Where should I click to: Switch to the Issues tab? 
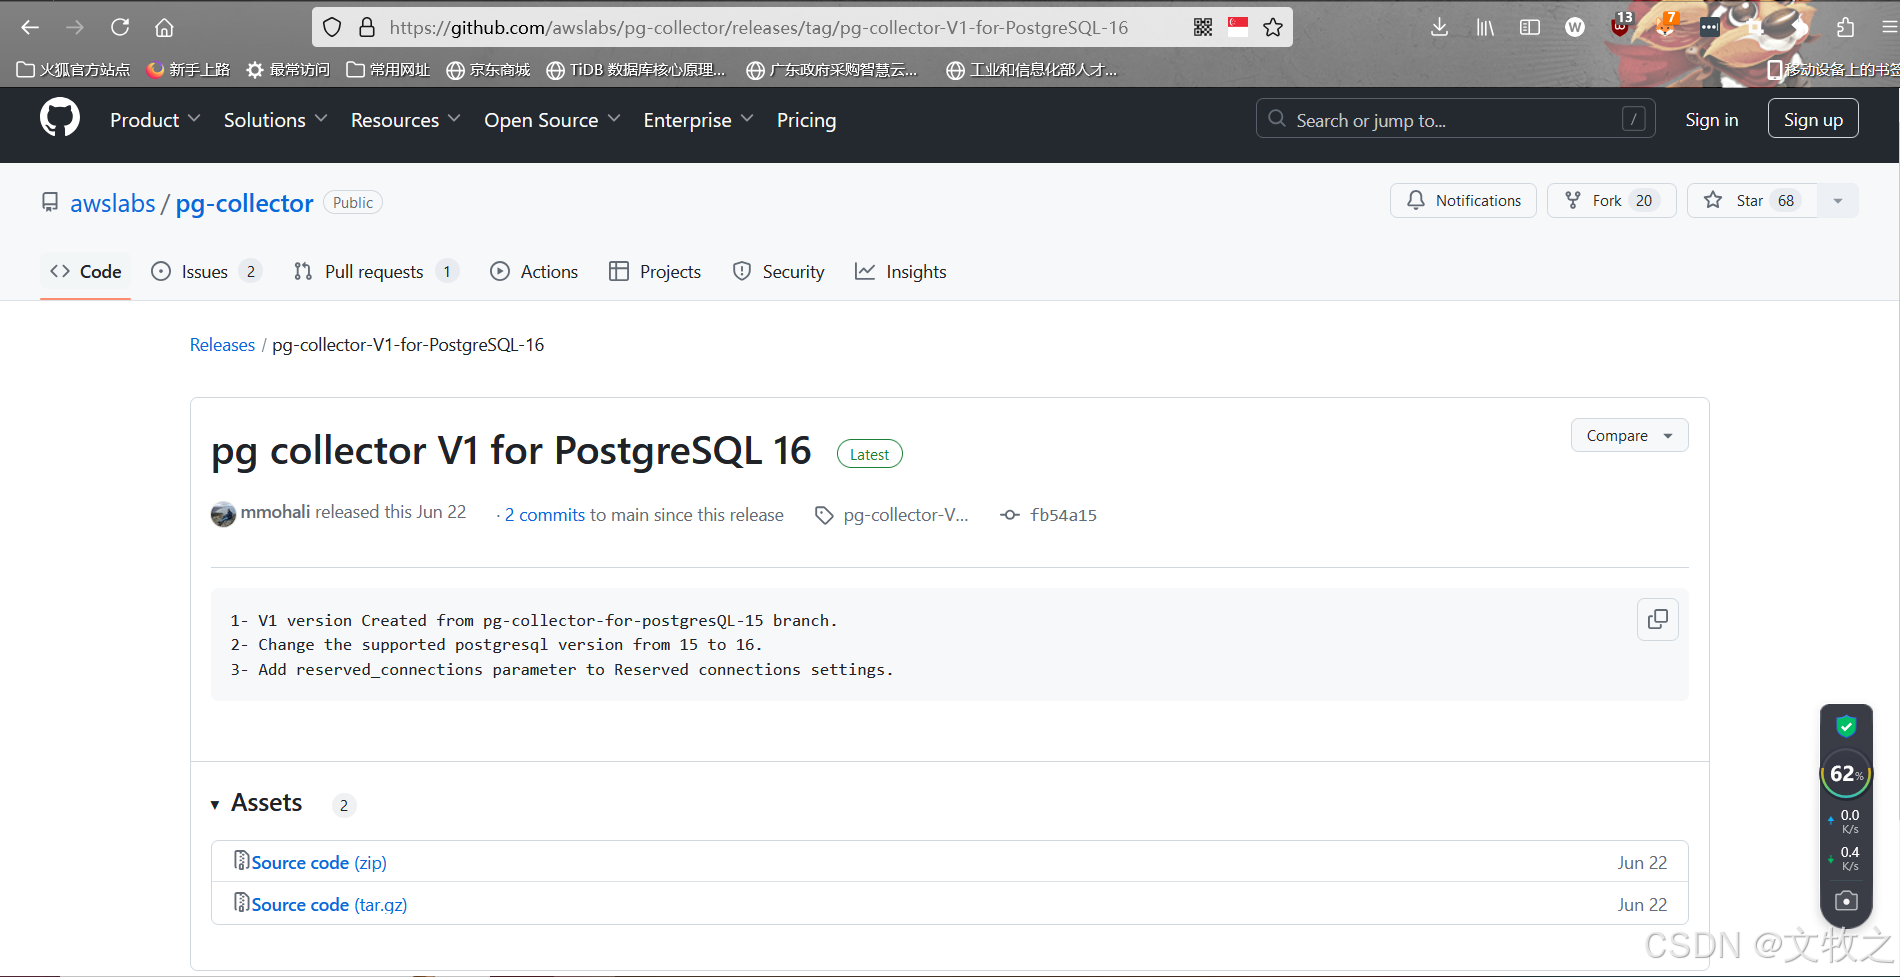(x=206, y=272)
